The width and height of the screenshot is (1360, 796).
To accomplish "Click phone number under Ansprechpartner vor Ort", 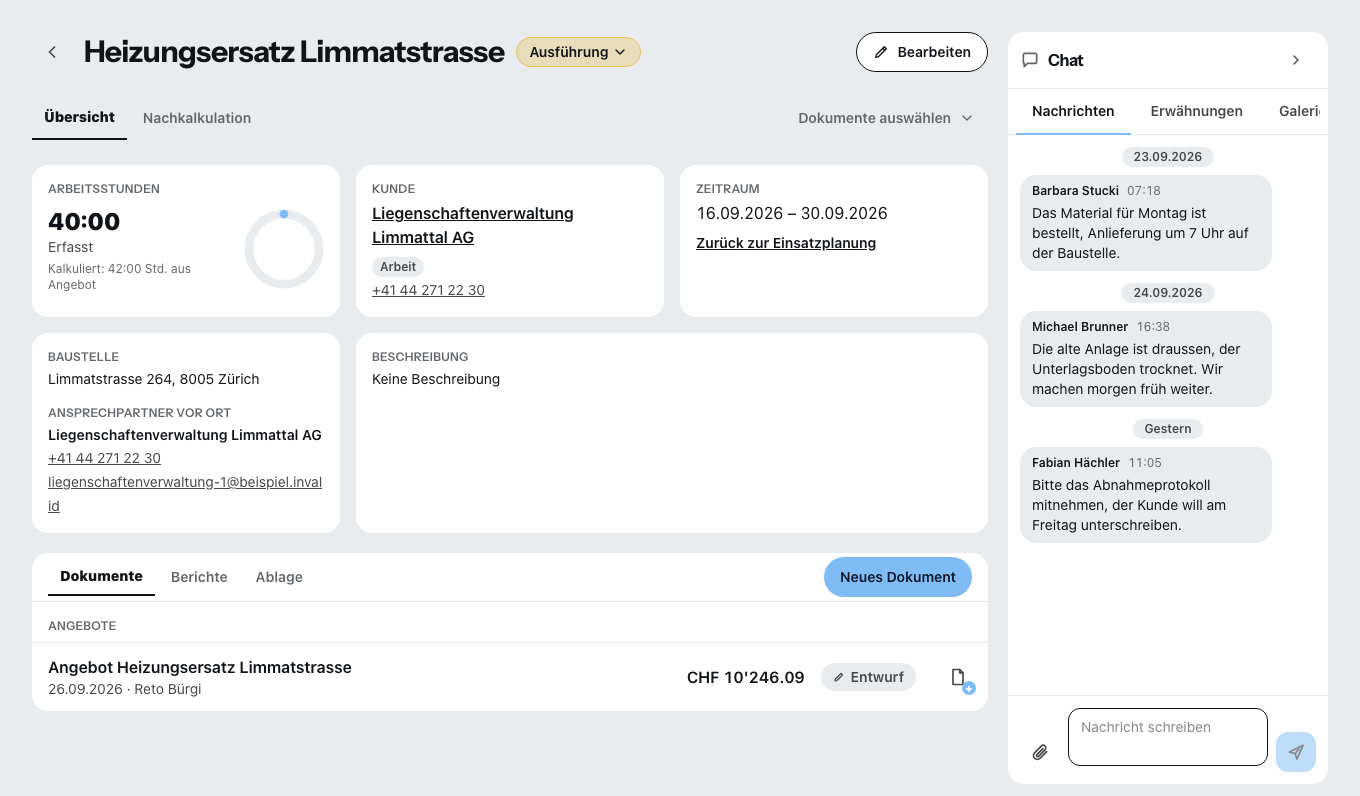I will tap(104, 458).
